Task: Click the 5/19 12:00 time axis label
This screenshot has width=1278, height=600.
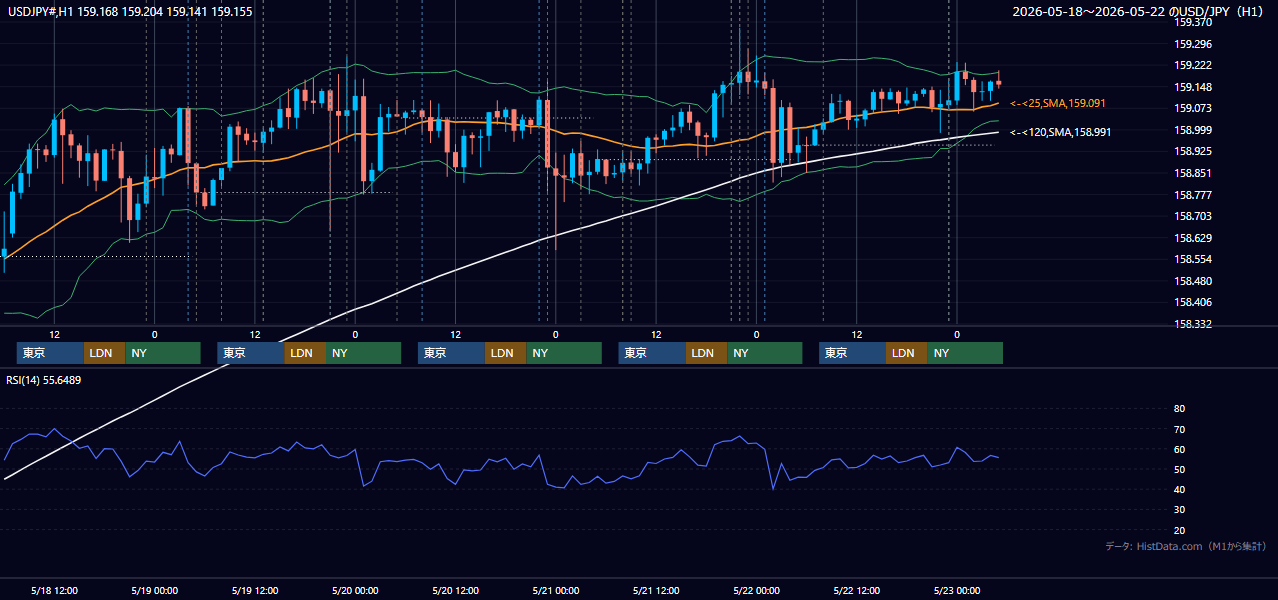Action: pyautogui.click(x=255, y=590)
